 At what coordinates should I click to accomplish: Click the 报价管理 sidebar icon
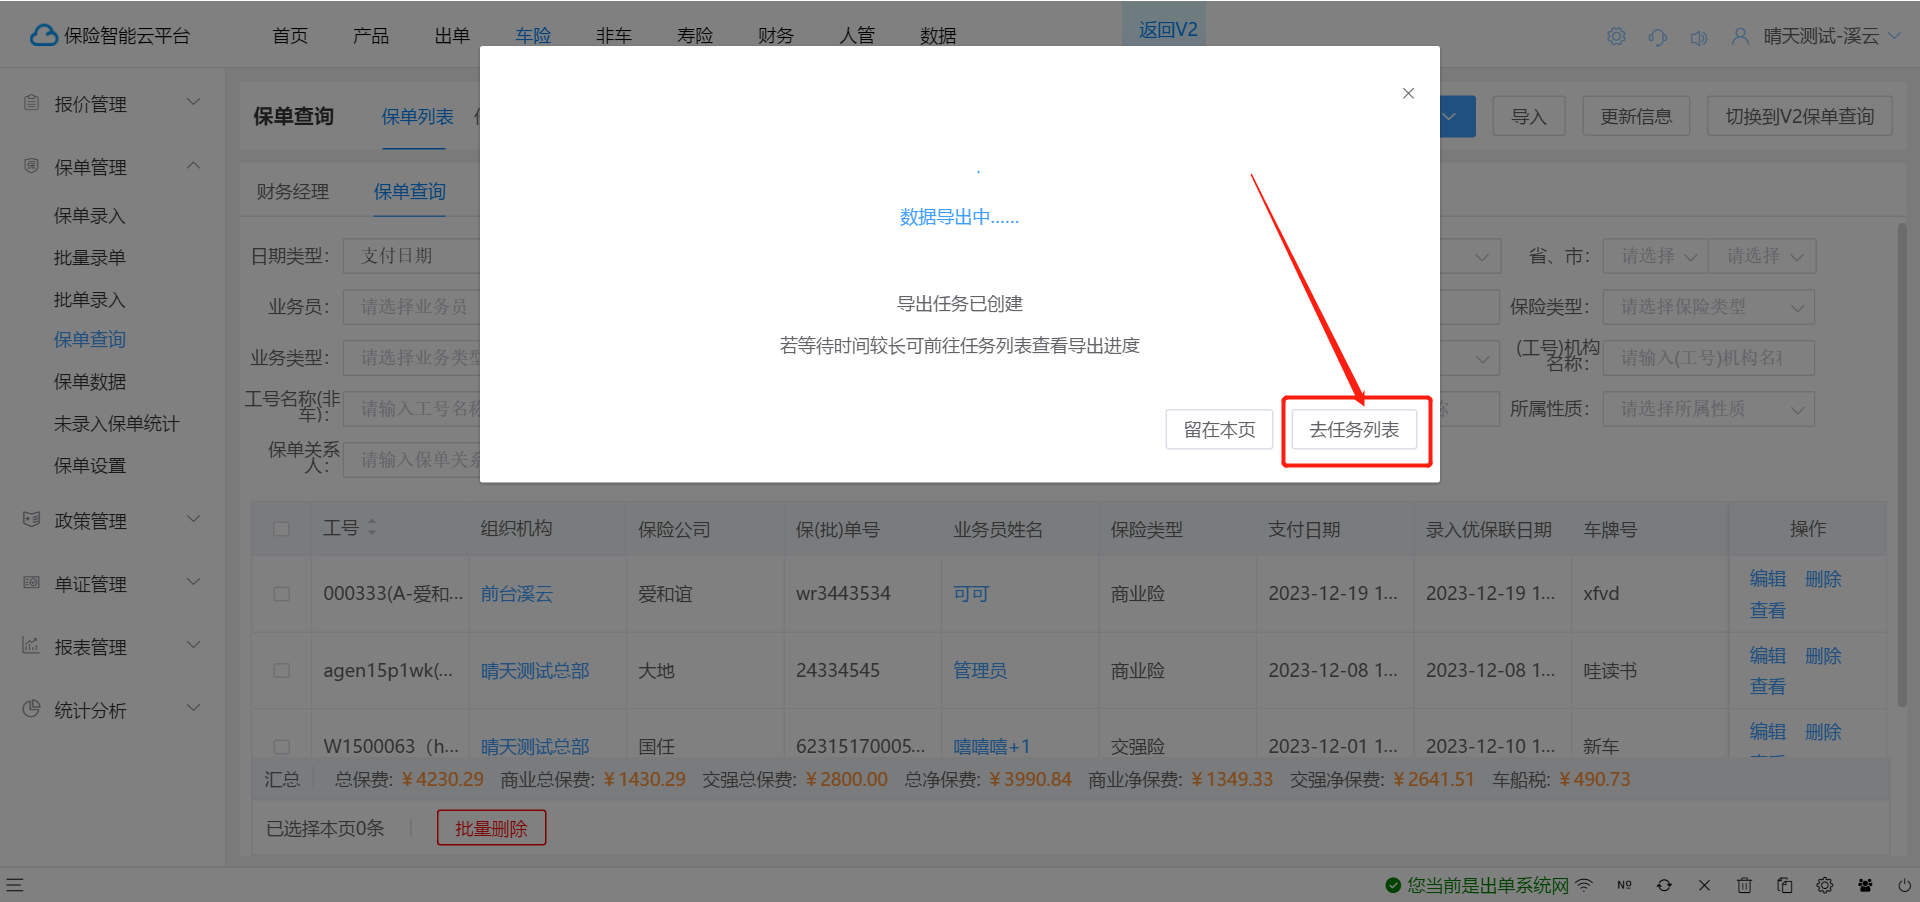(x=31, y=103)
